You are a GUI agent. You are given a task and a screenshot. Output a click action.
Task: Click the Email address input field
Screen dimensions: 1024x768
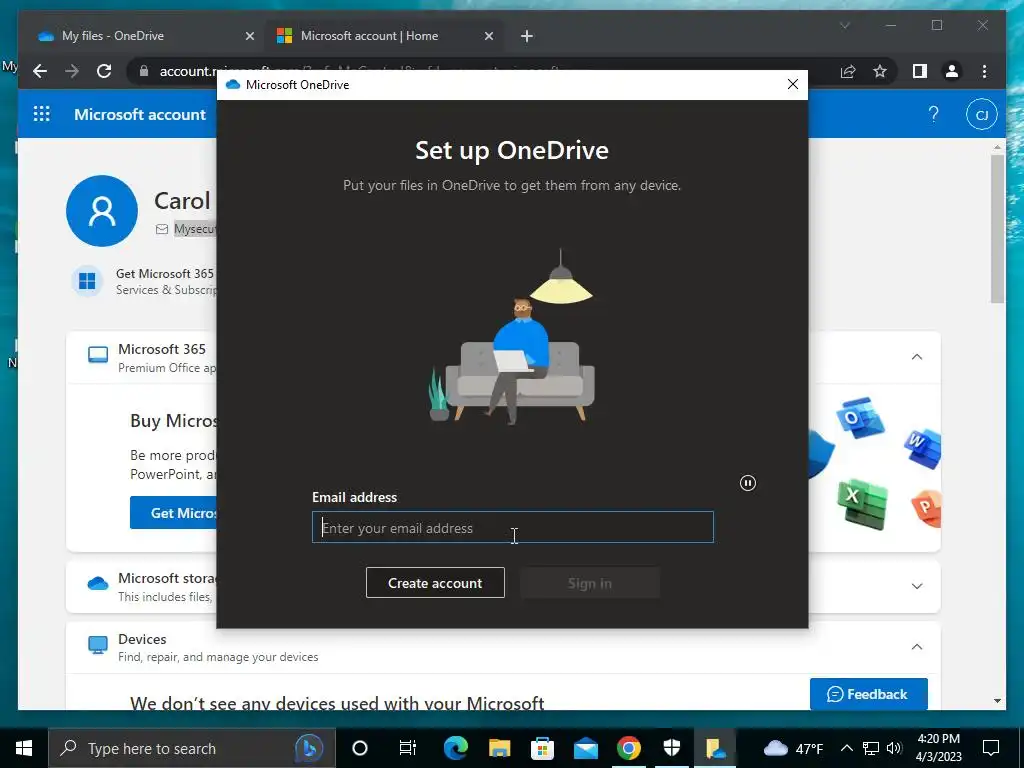point(513,527)
